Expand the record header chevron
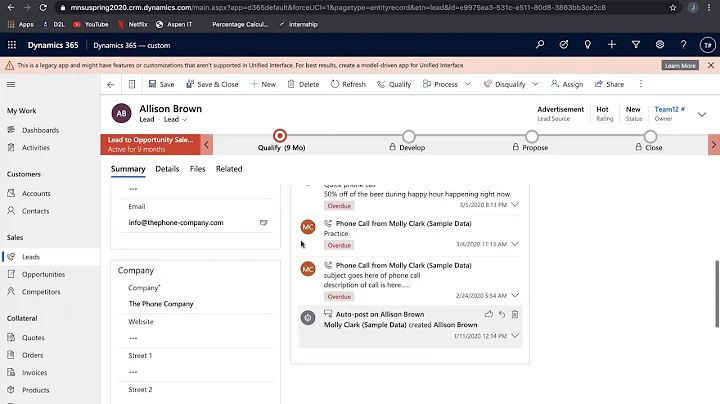Screen dimensions: 720x404 702,114
